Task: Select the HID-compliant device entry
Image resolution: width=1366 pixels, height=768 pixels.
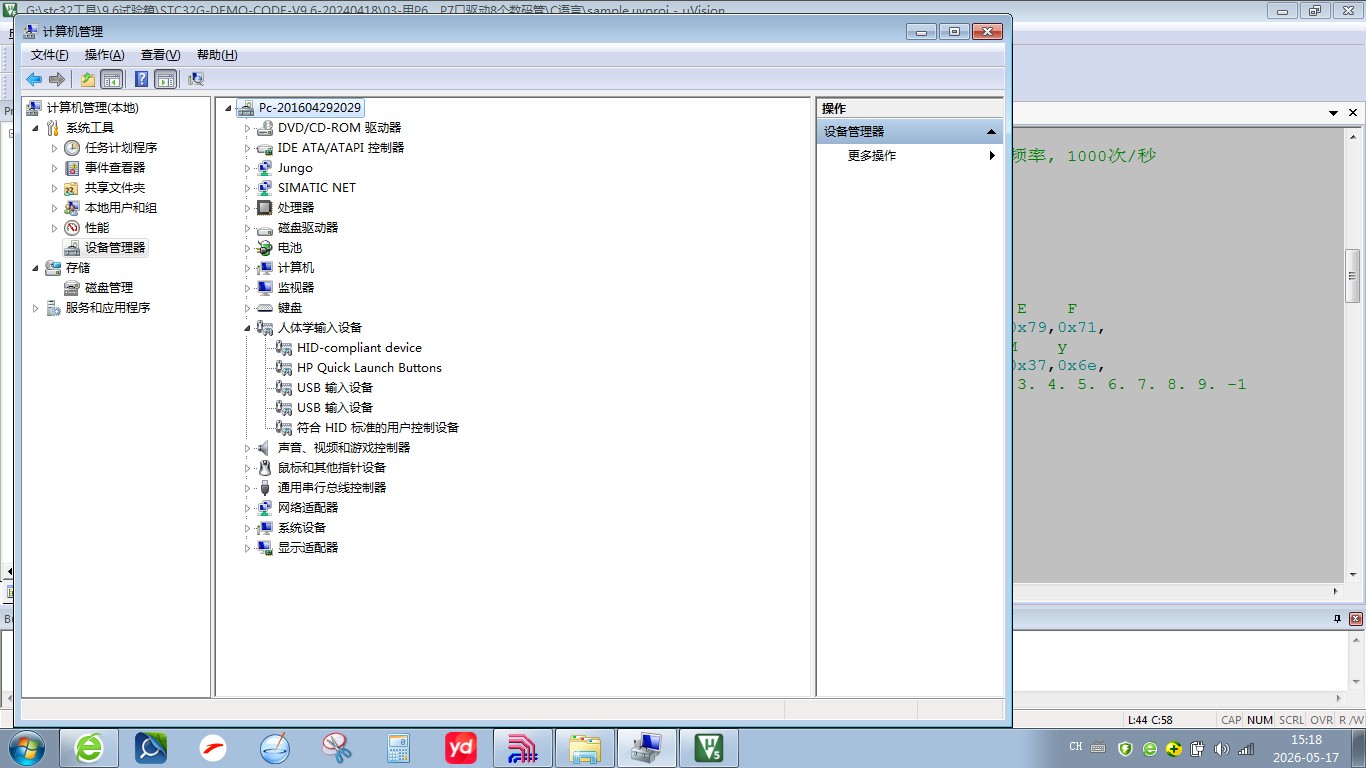Action: [359, 348]
